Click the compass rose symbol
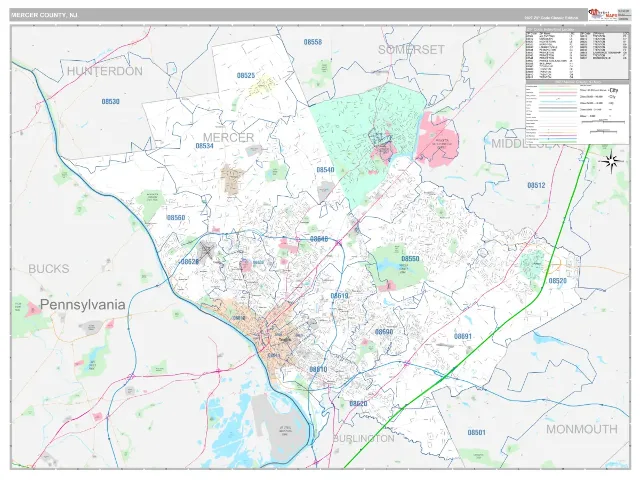Viewport: 640px width, 480px height. (x=611, y=161)
